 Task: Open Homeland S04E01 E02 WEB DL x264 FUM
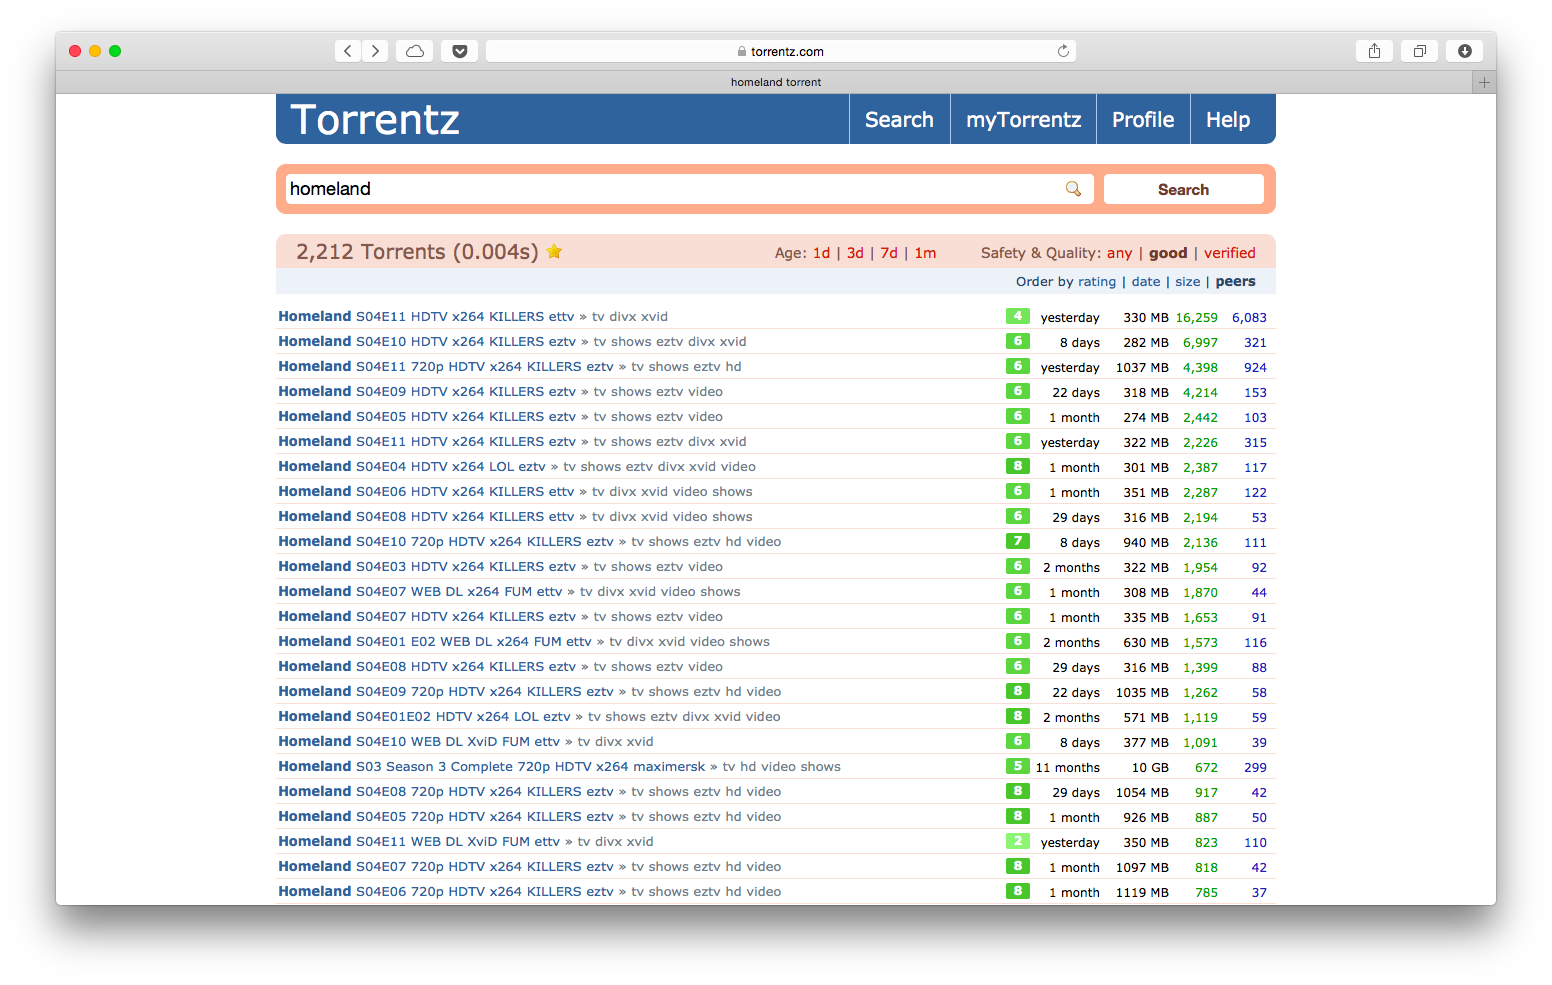435,641
